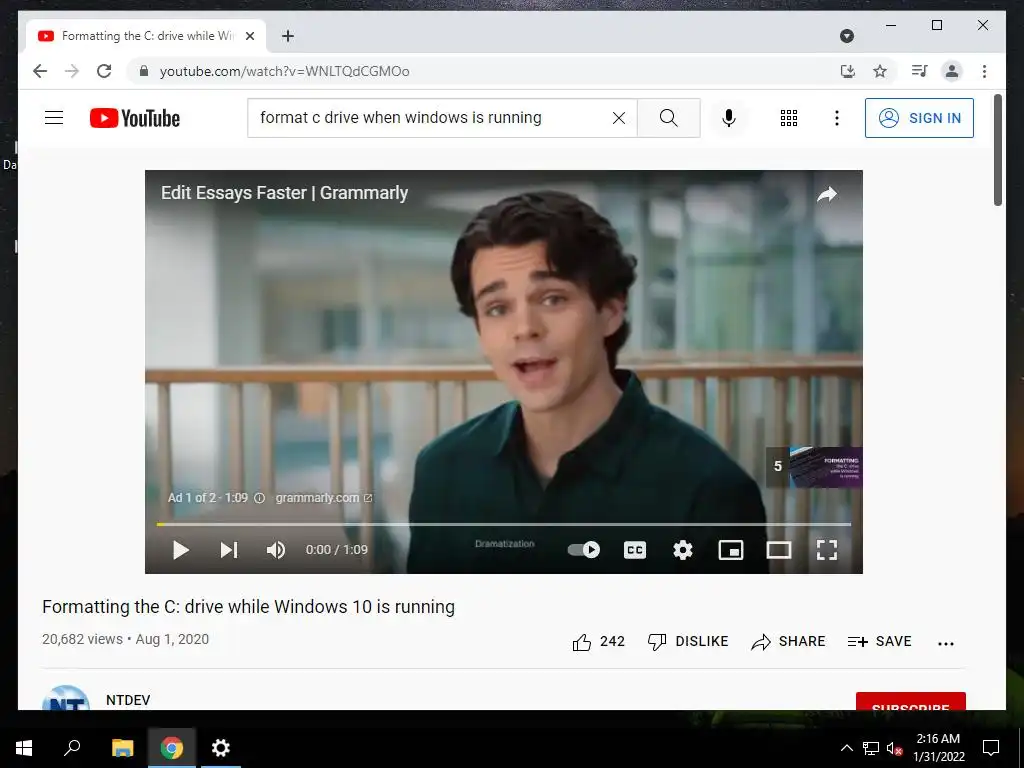Toggle the autoplay switch in player
The height and width of the screenshot is (768, 1024).
(x=583, y=550)
